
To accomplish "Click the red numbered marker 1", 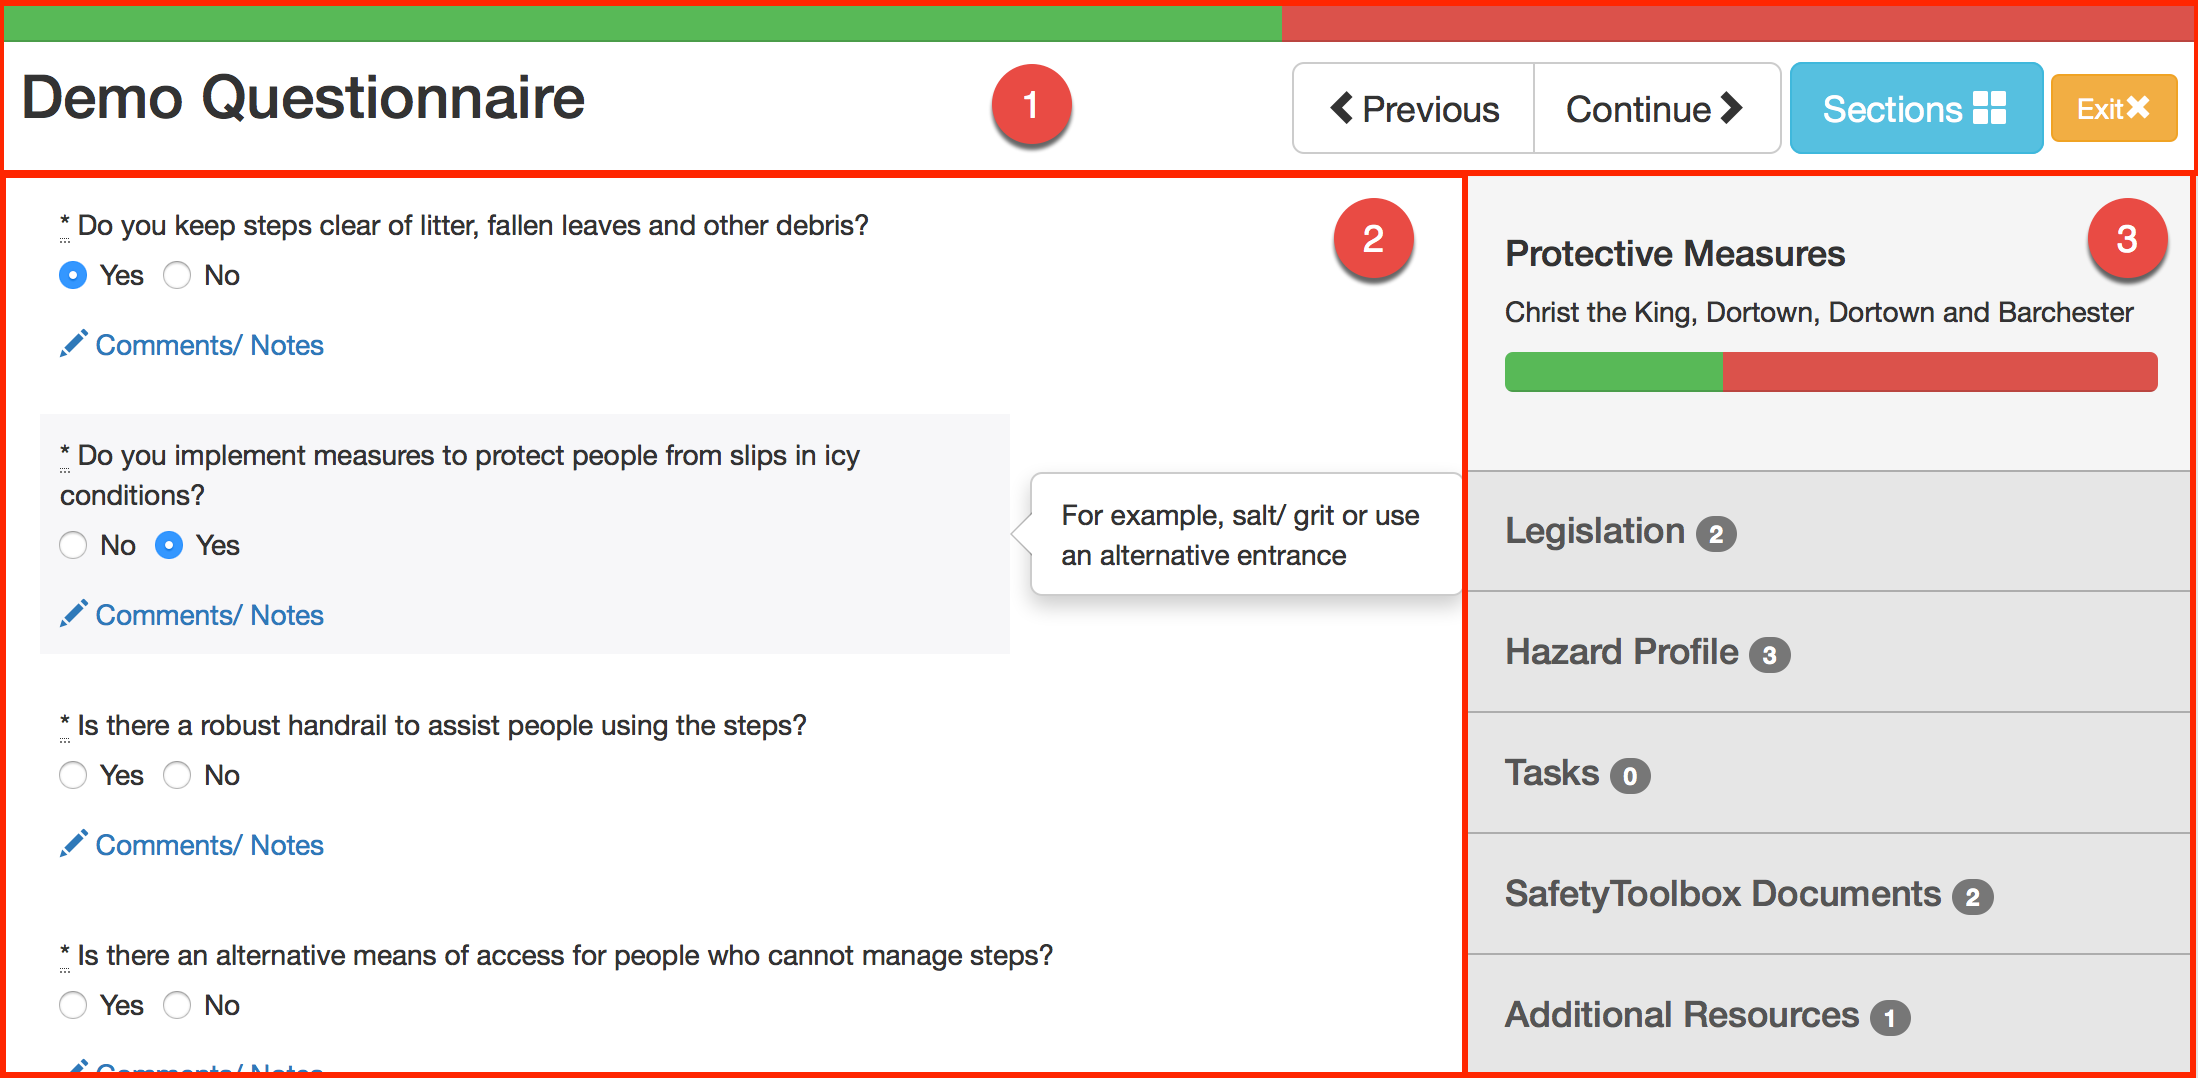I will (x=1031, y=105).
